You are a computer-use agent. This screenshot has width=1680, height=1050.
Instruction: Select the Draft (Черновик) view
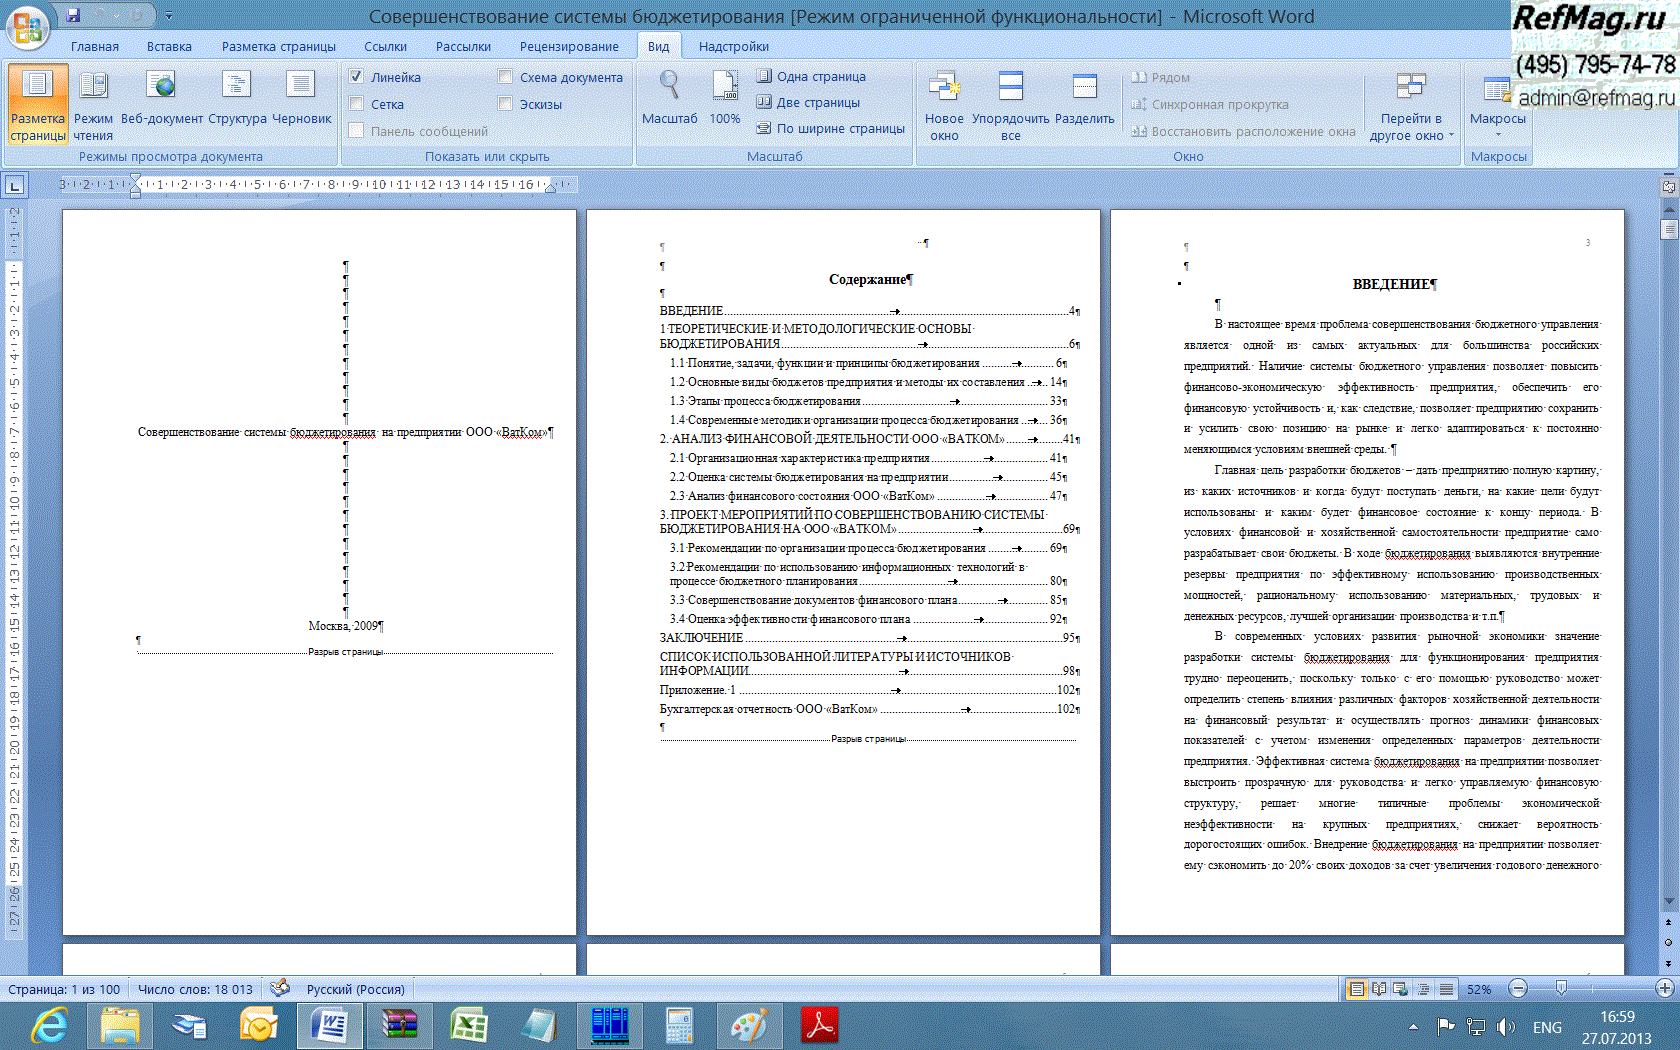tap(301, 100)
